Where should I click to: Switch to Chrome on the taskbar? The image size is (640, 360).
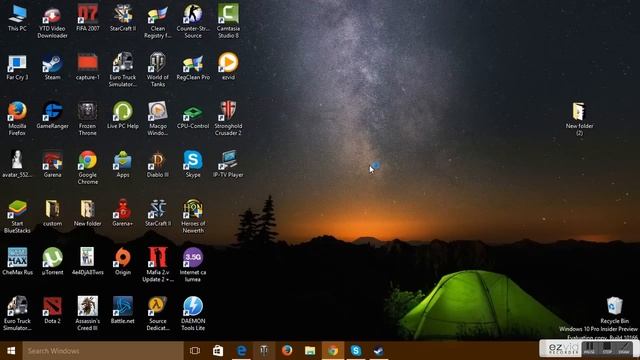tap(333, 351)
